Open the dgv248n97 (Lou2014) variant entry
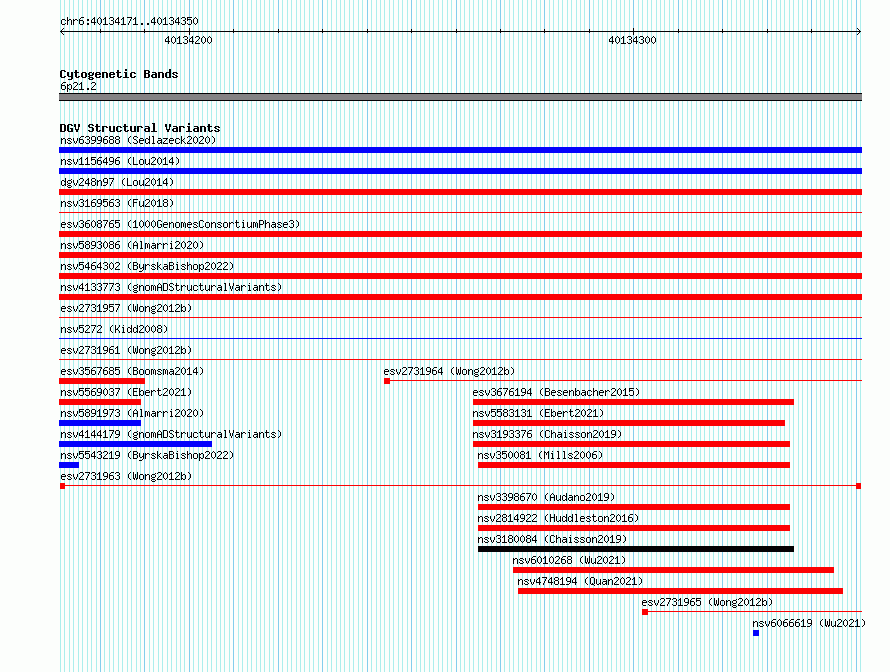Image resolution: width=890 pixels, height=672 pixels. click(x=117, y=182)
